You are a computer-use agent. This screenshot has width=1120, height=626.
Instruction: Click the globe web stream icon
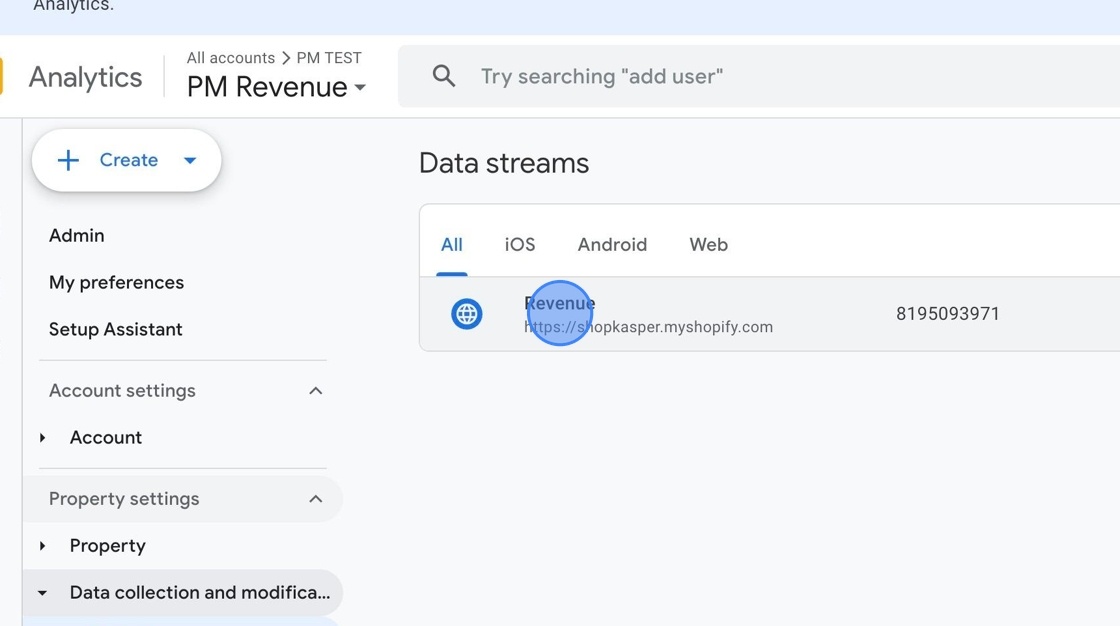click(466, 313)
